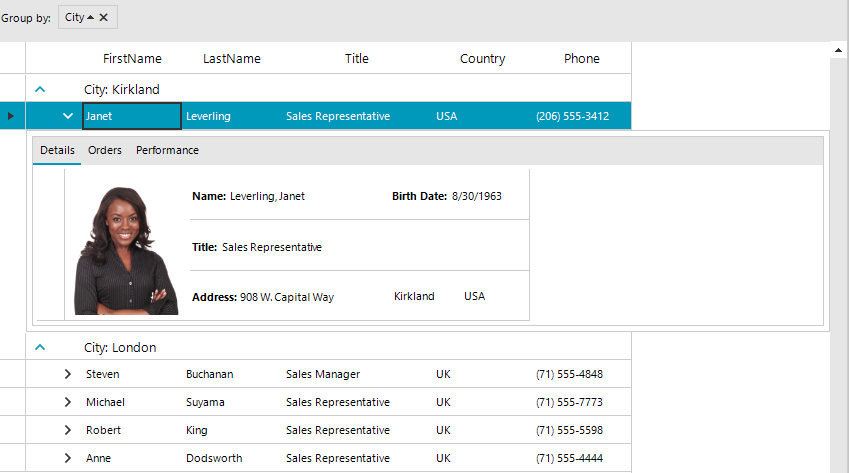Sort by Title column header

click(357, 58)
